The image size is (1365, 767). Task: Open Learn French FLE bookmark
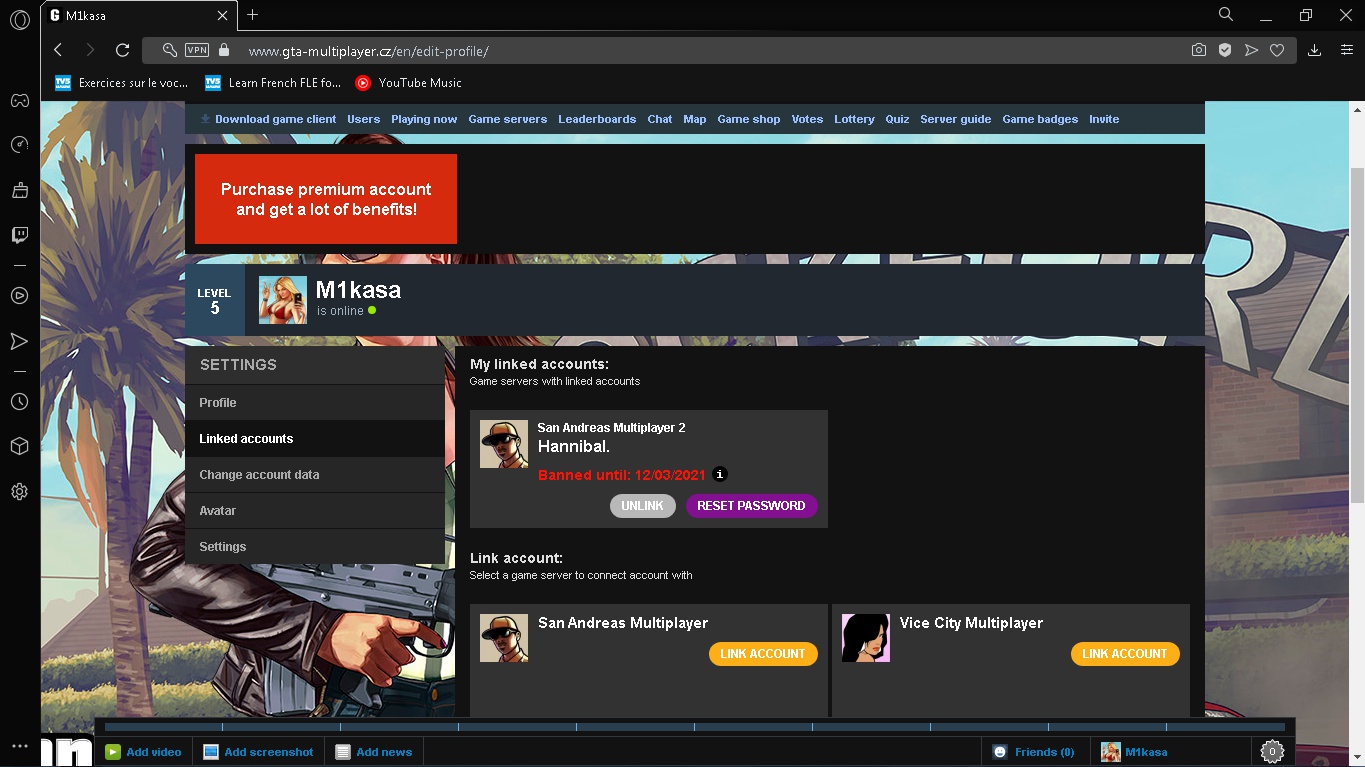(x=273, y=83)
